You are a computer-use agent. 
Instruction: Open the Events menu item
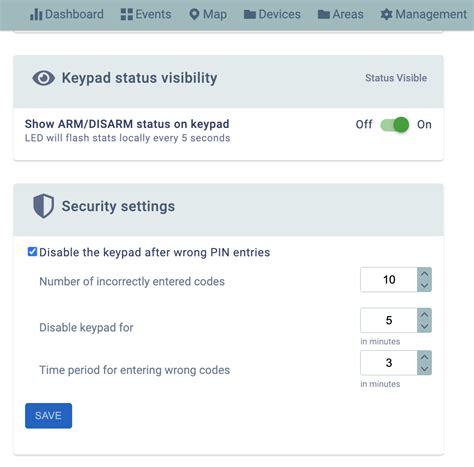pyautogui.click(x=146, y=14)
